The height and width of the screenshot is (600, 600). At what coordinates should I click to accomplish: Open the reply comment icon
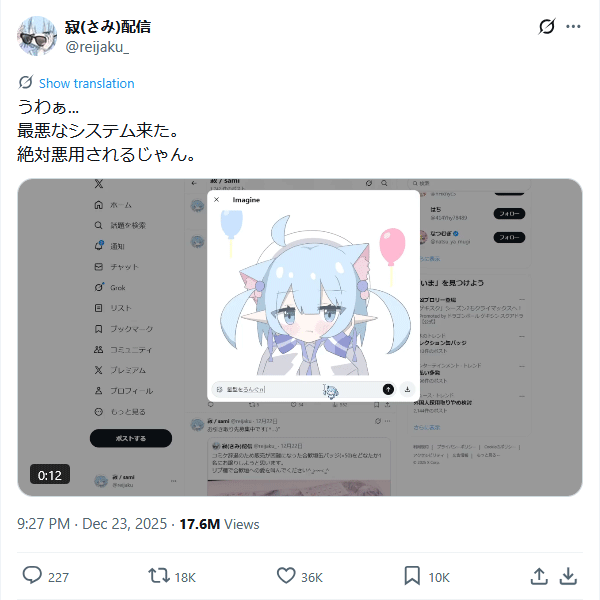32,575
